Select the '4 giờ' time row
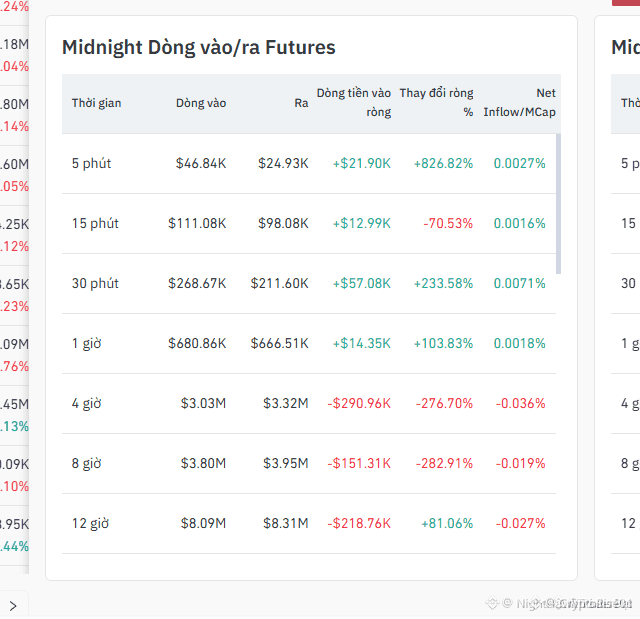Viewport: 640px width, 619px height. pyautogui.click(x=309, y=404)
